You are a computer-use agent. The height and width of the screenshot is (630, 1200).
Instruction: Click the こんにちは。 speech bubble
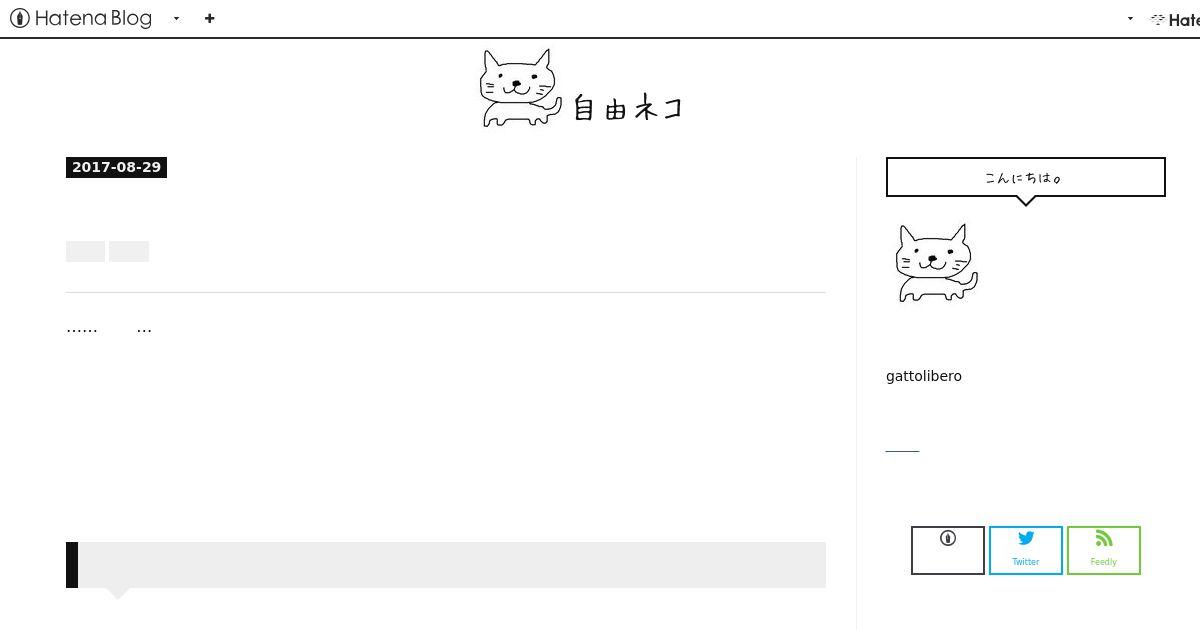tap(1025, 177)
